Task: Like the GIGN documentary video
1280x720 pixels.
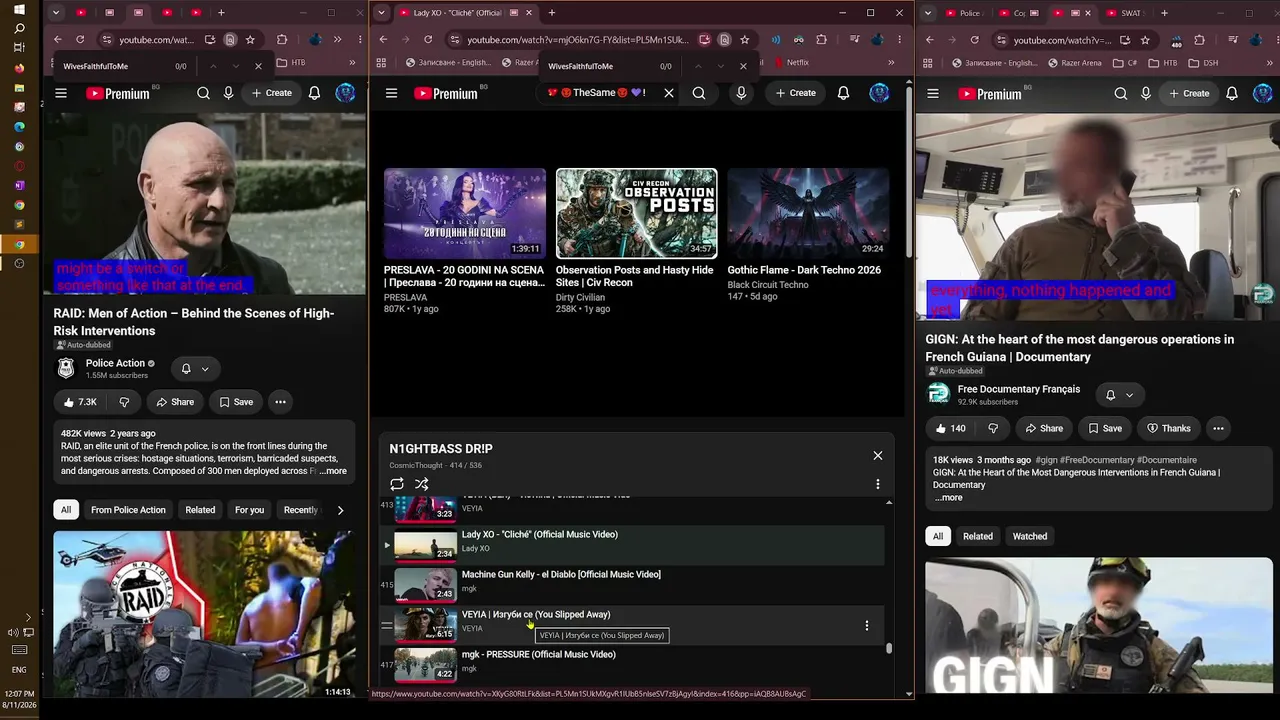Action: (x=949, y=428)
